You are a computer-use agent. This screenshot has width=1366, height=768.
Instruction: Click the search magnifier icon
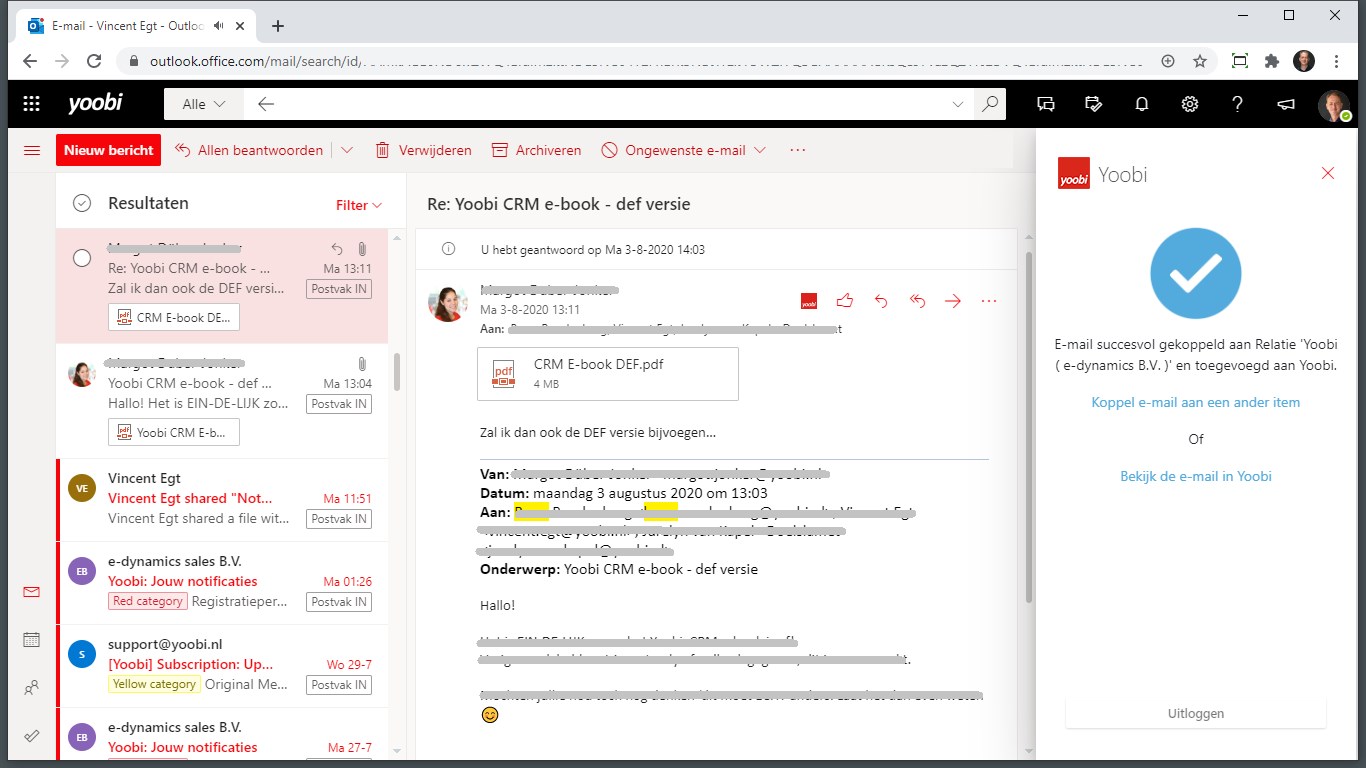[990, 104]
